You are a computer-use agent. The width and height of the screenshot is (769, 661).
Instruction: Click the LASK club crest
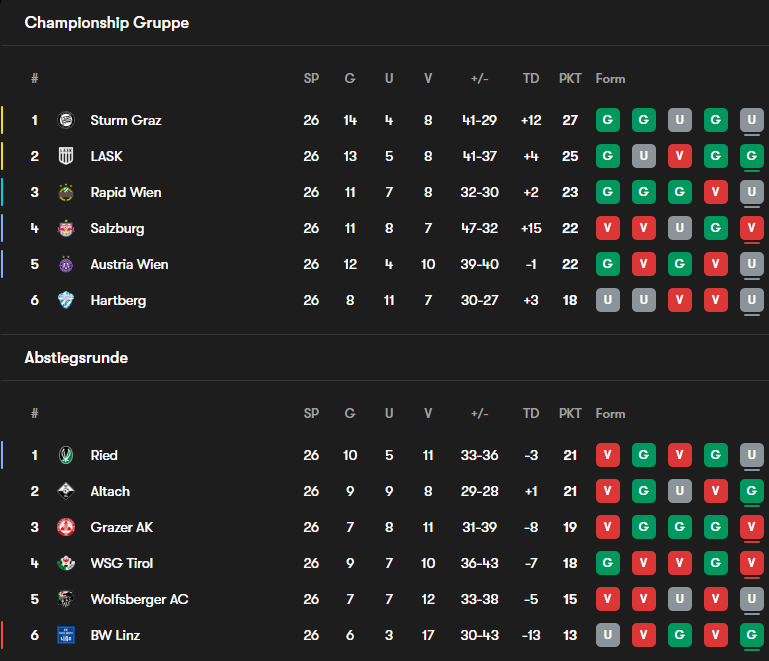tap(66, 156)
